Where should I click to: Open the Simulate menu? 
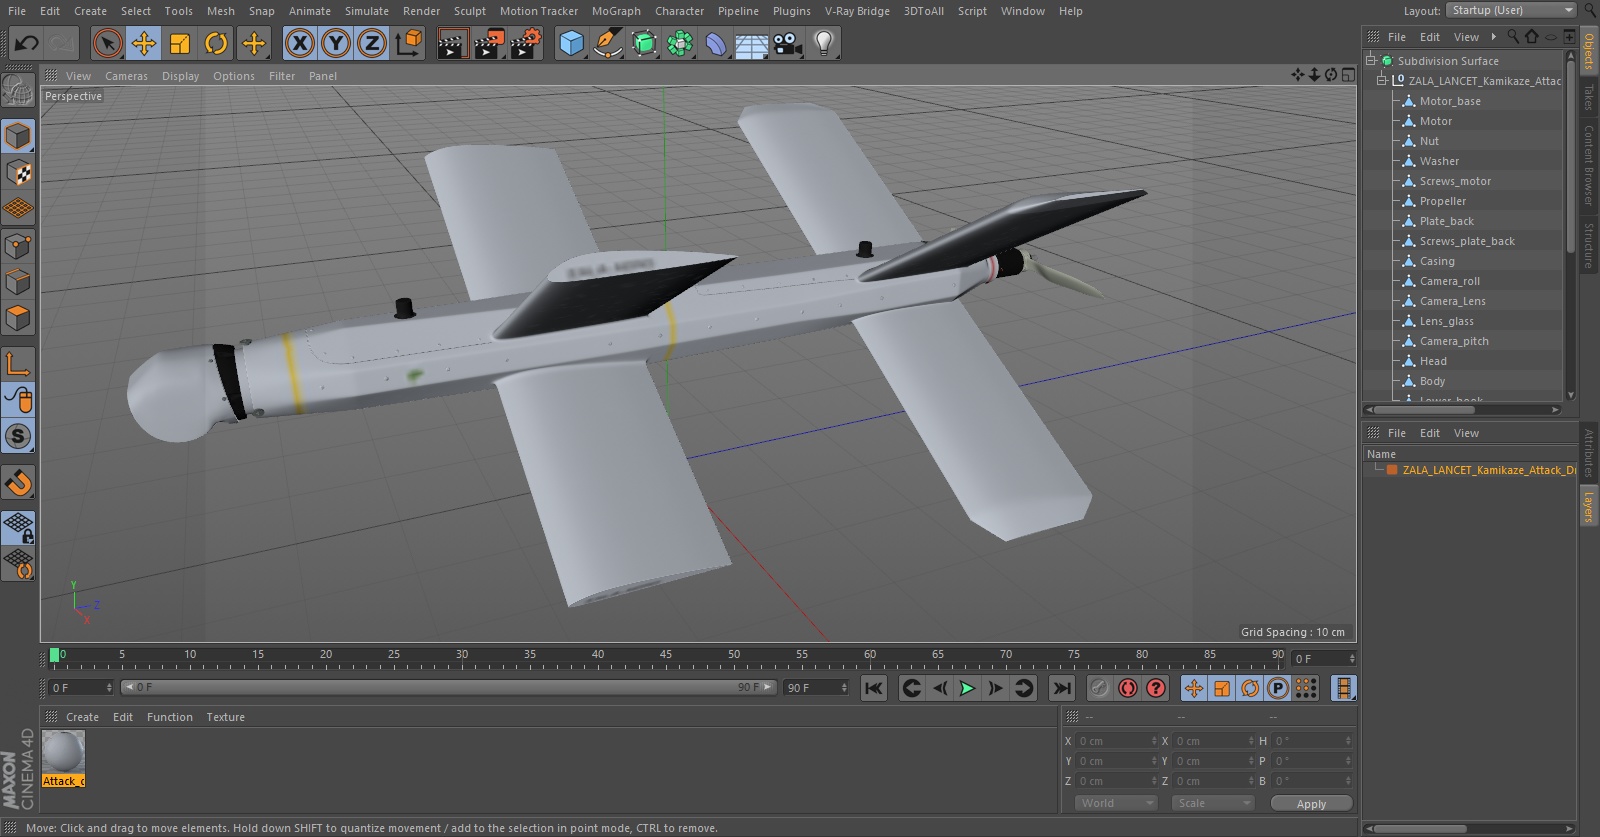pos(367,11)
